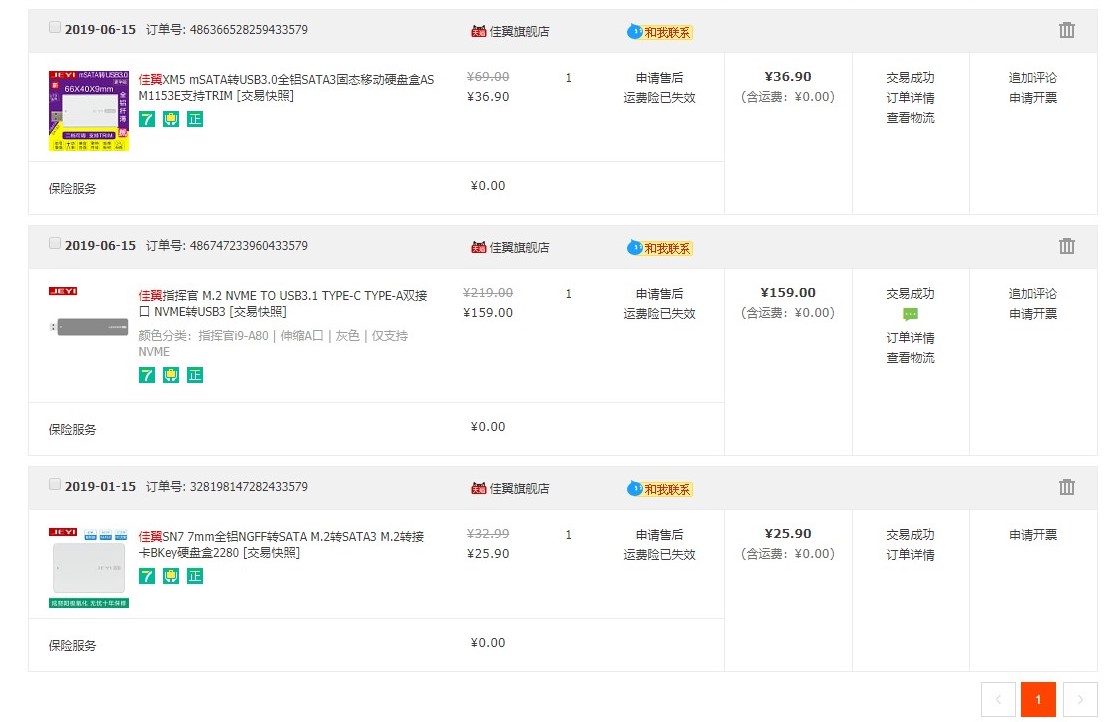The height and width of the screenshot is (722, 1106).
Task: Click order number 486366528259433579
Action: [249, 30]
